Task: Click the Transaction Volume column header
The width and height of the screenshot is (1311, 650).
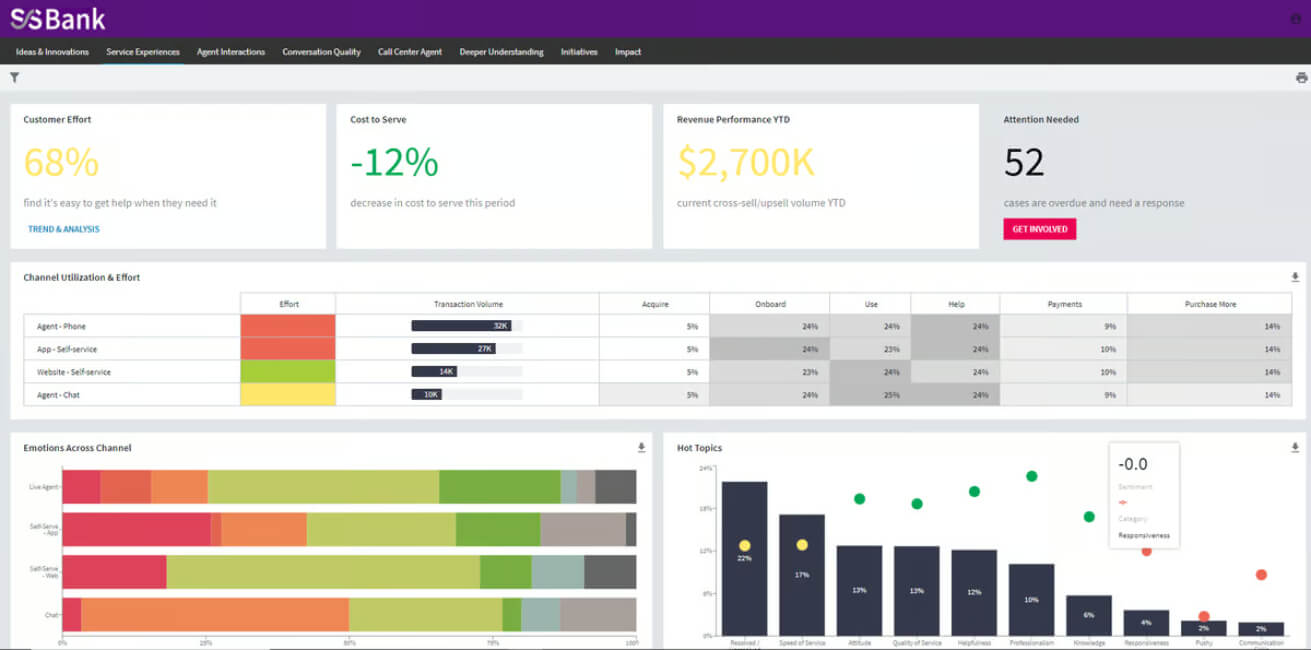Action: [x=468, y=304]
